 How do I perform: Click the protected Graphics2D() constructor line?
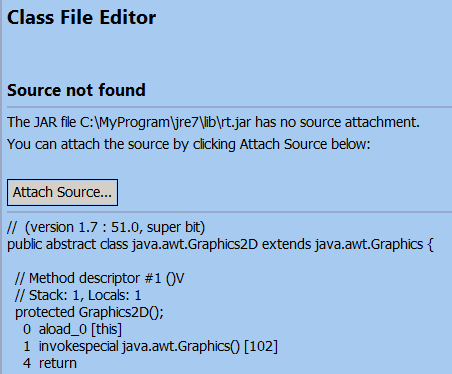coord(89,312)
